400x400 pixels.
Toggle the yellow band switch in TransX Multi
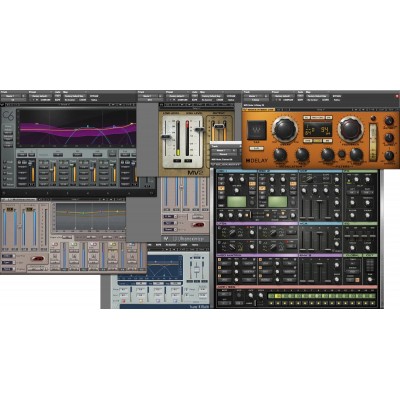pos(141,301)
